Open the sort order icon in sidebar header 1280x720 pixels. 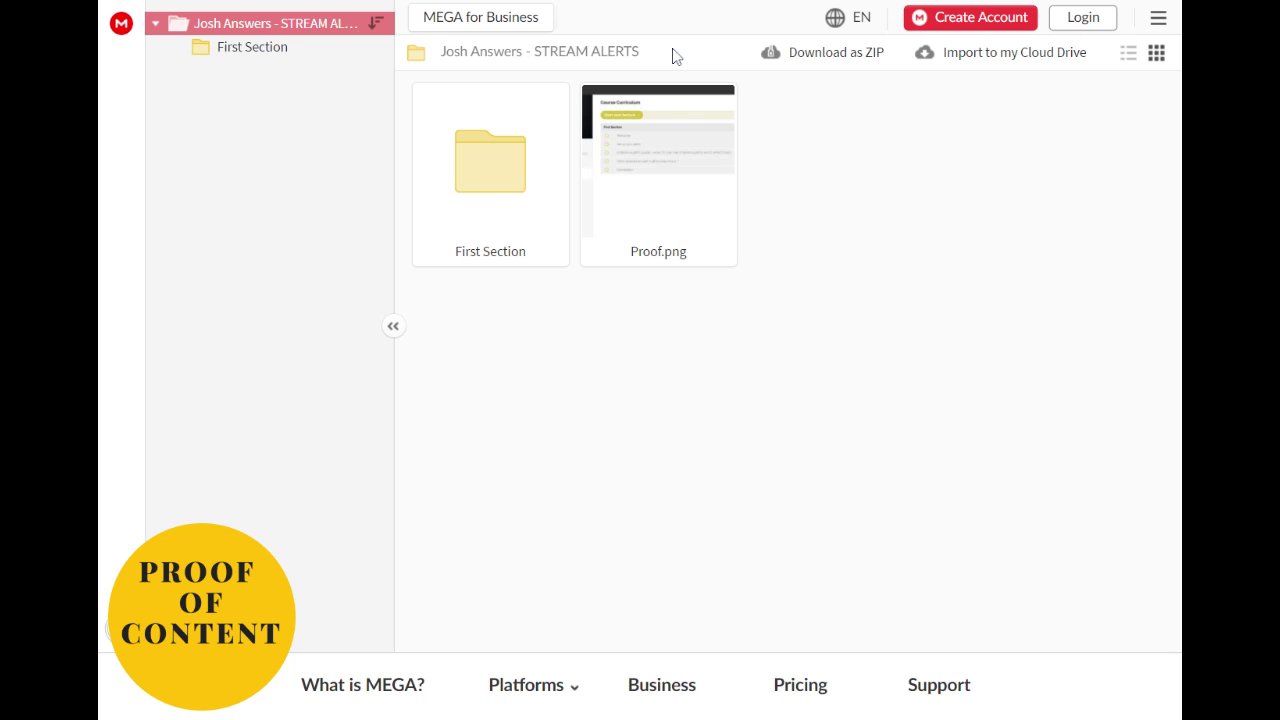coord(376,23)
